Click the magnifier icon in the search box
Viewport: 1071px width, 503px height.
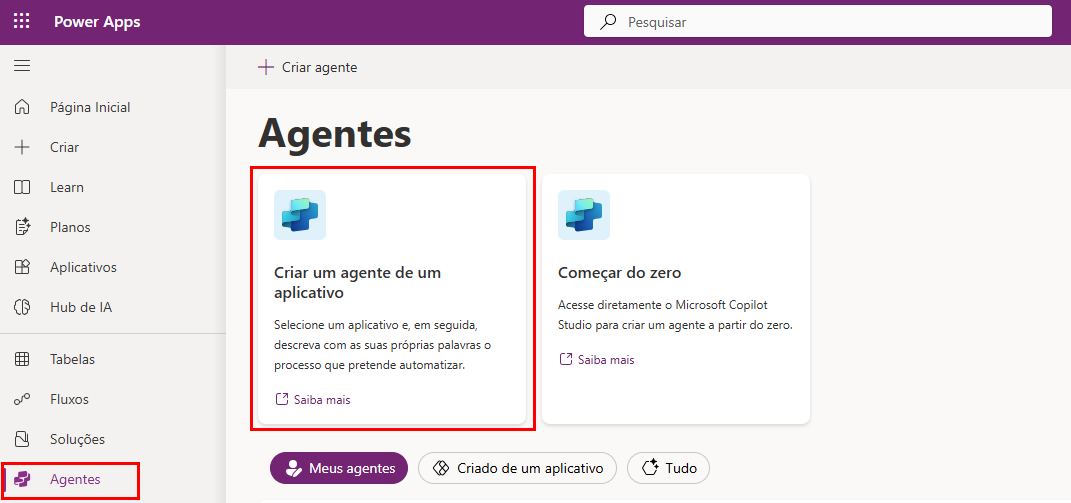coord(607,22)
